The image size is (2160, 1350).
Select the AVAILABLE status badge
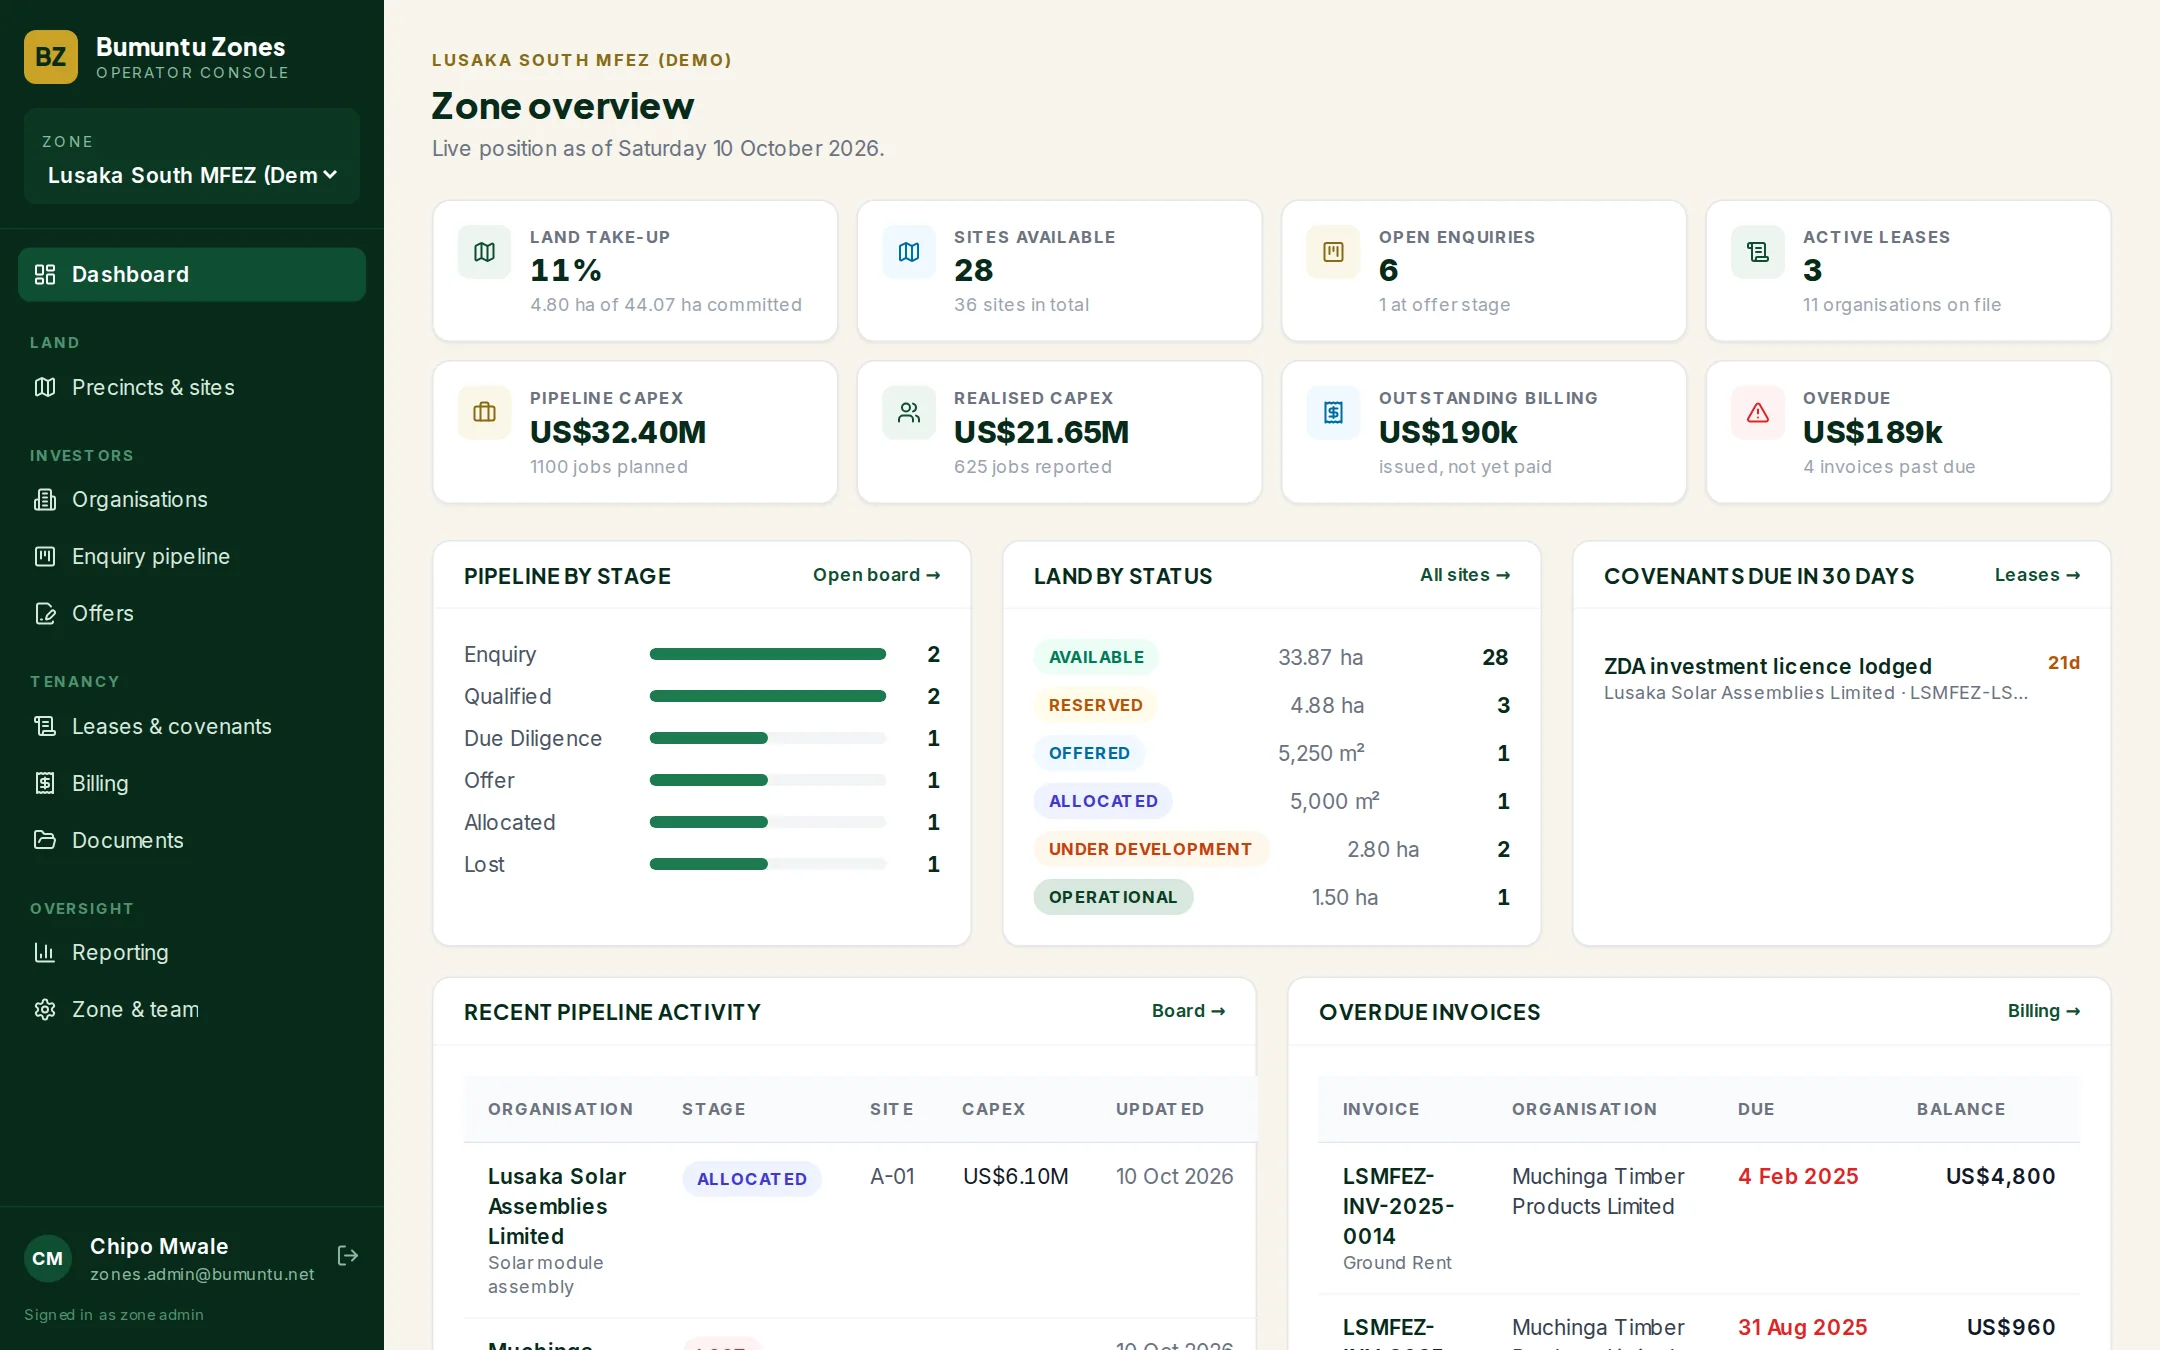pyautogui.click(x=1096, y=657)
